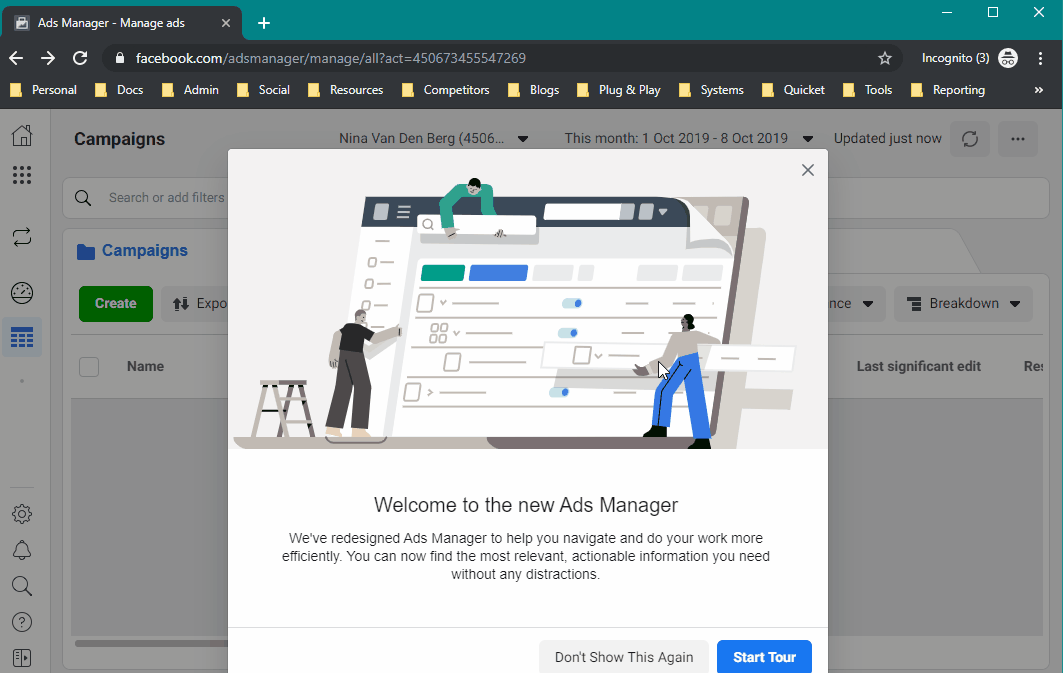Click the Updated just now text
This screenshot has height=673, width=1063.
(887, 138)
